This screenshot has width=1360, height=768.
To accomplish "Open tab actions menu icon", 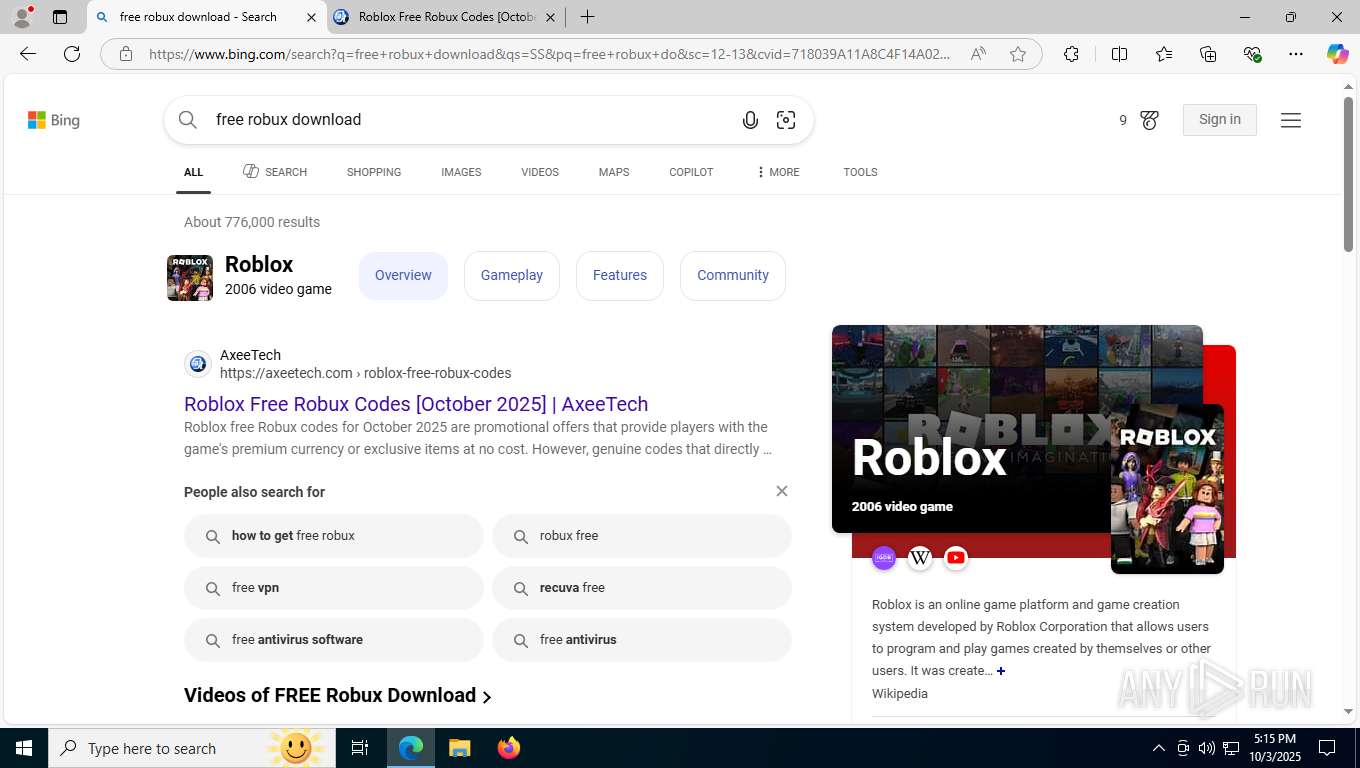I will 60,17.
